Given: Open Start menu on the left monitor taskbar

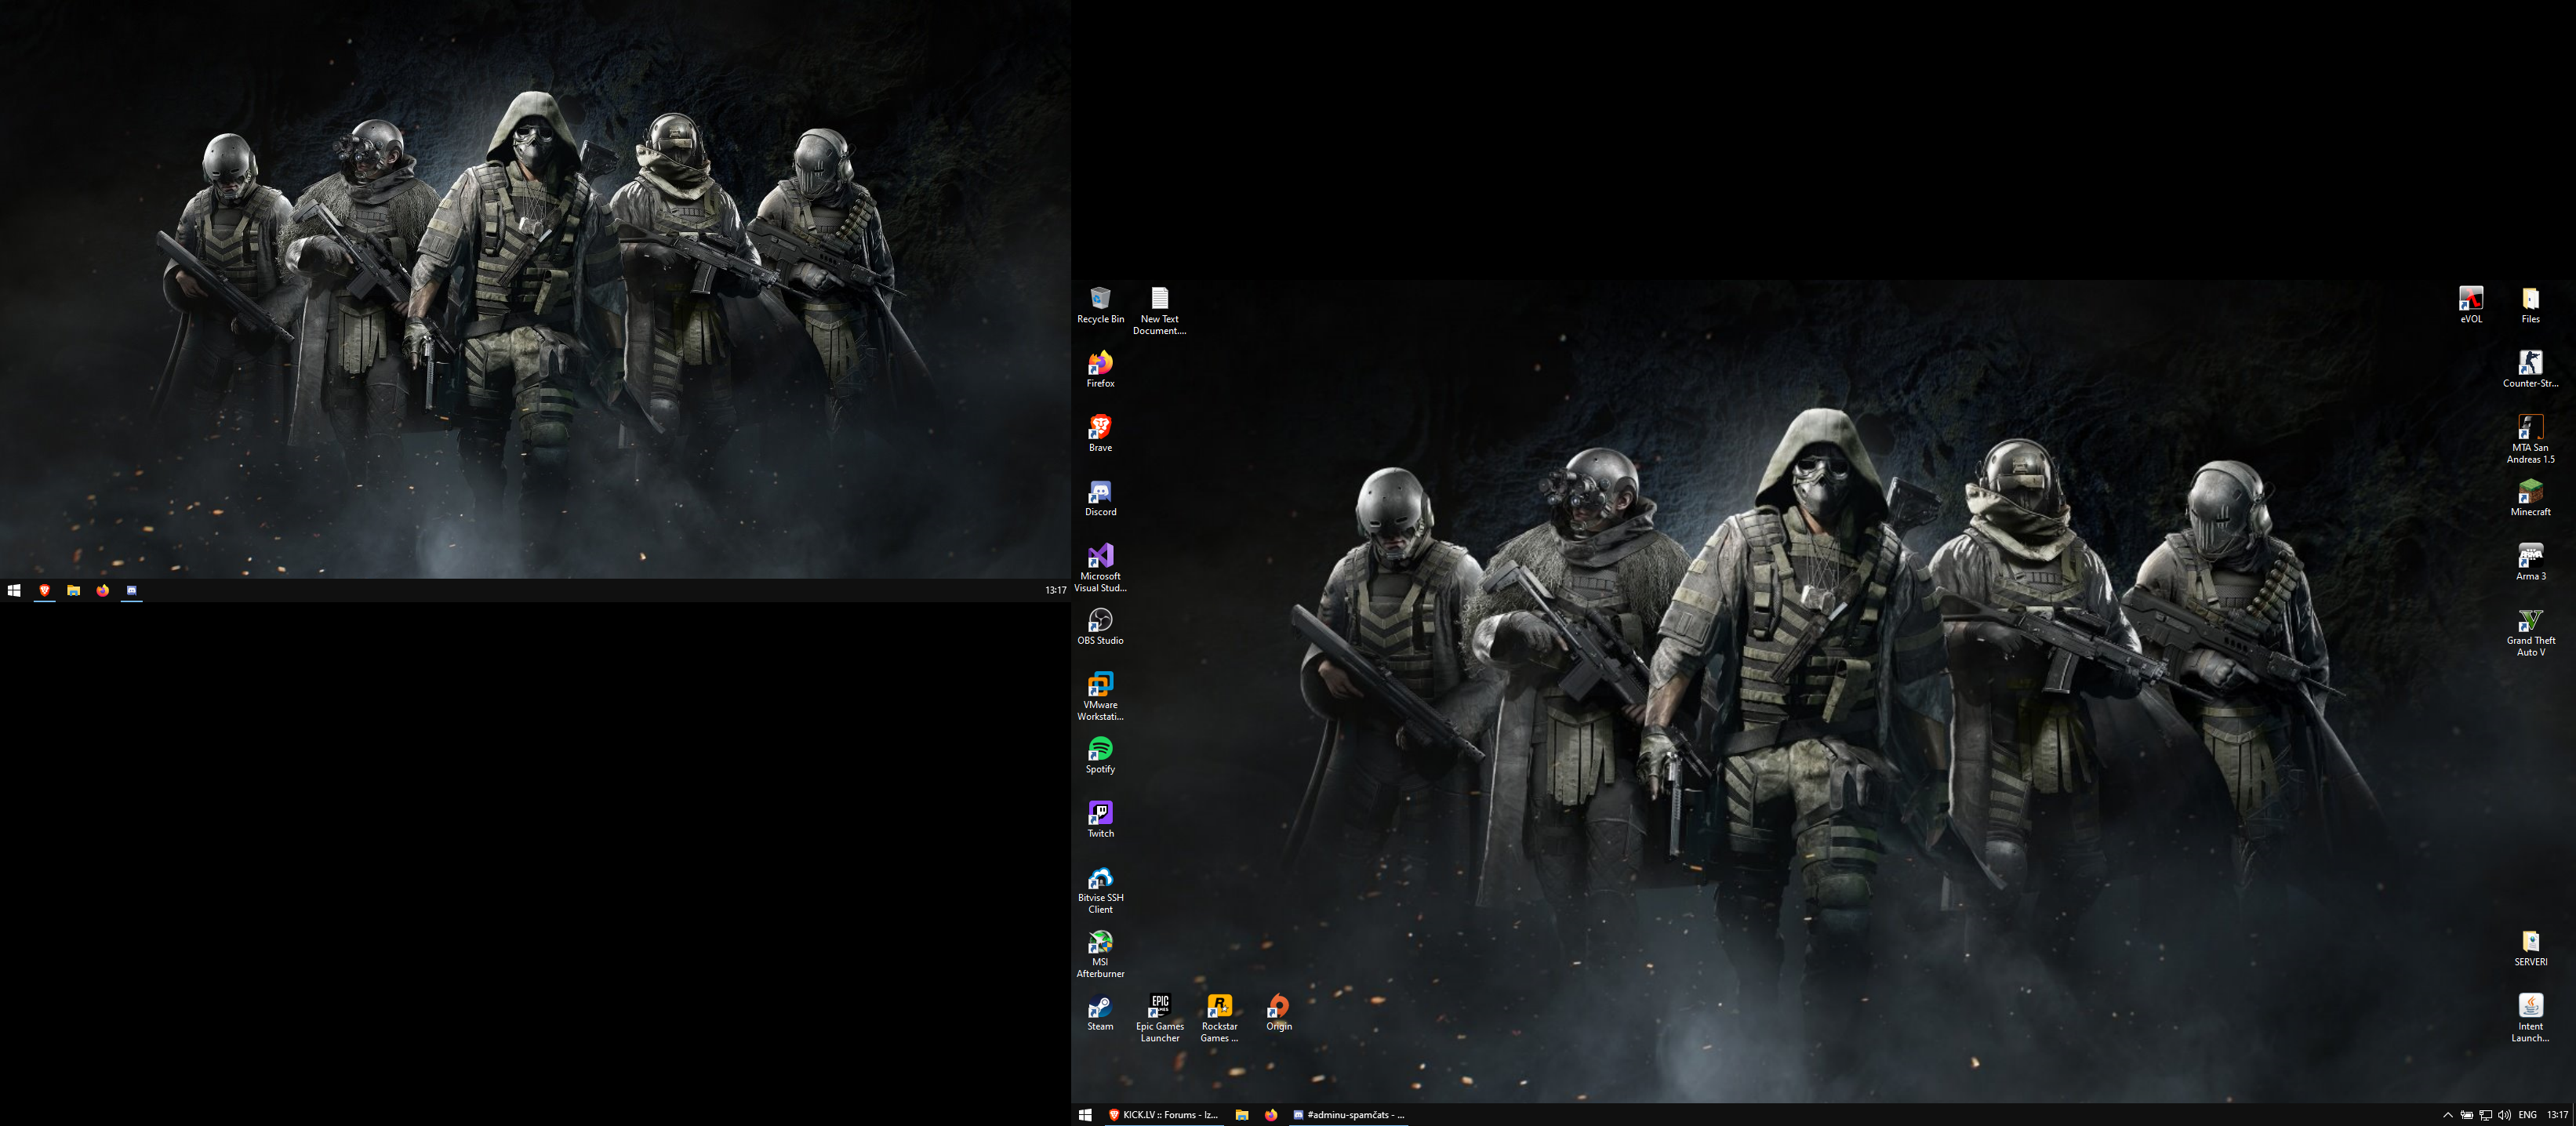Looking at the screenshot, I should click(14, 590).
